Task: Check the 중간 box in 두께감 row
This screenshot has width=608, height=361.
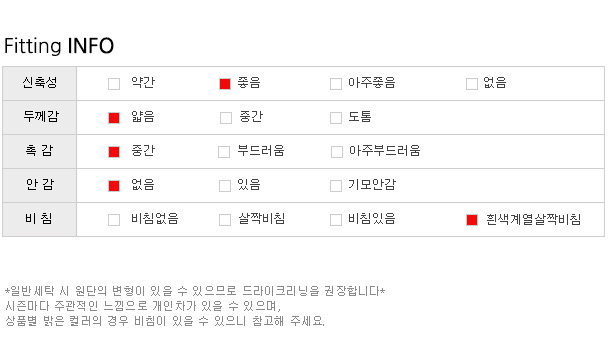Action: coord(226,118)
